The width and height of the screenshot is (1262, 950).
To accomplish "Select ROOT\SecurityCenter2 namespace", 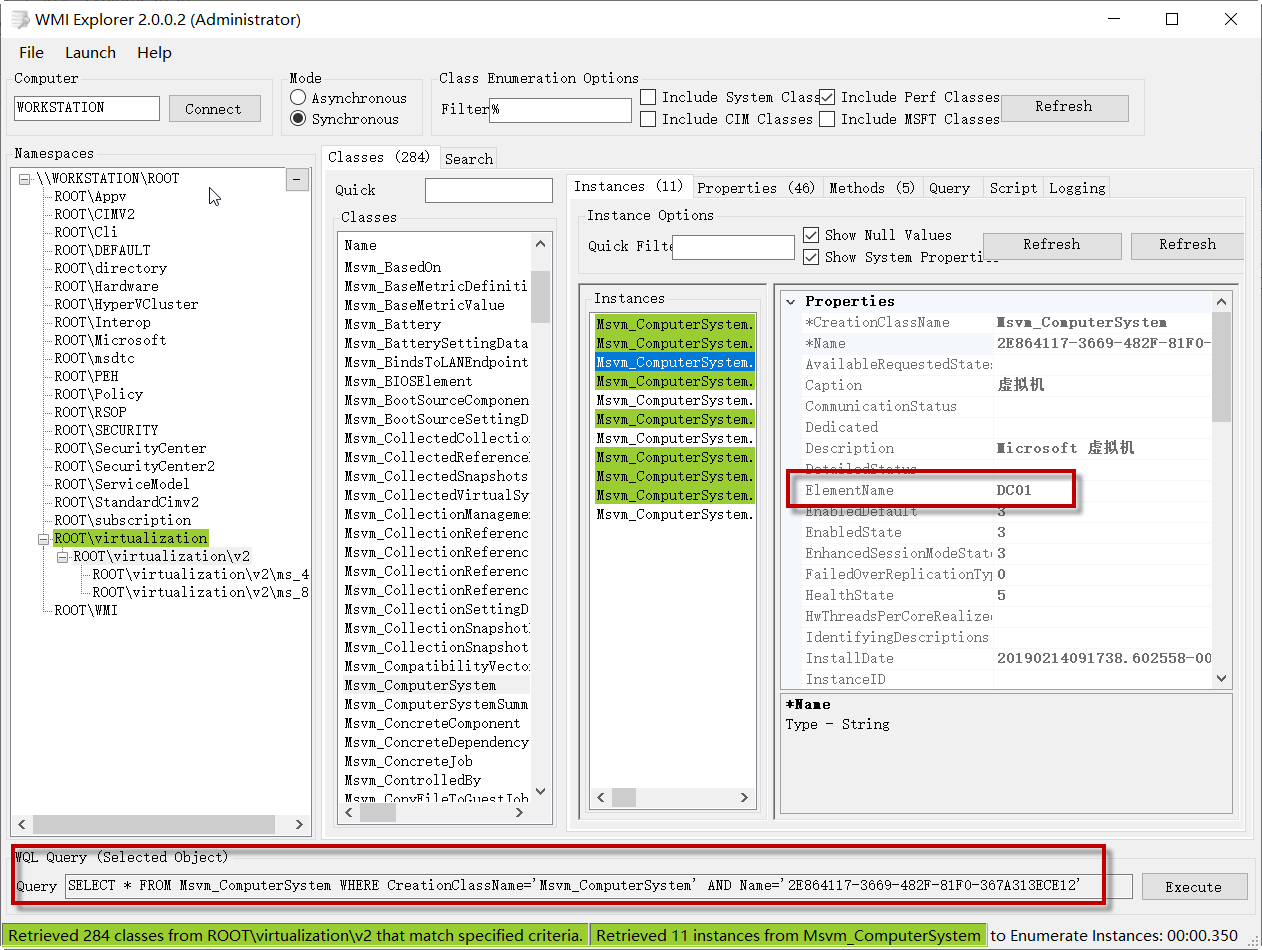I will [x=134, y=467].
